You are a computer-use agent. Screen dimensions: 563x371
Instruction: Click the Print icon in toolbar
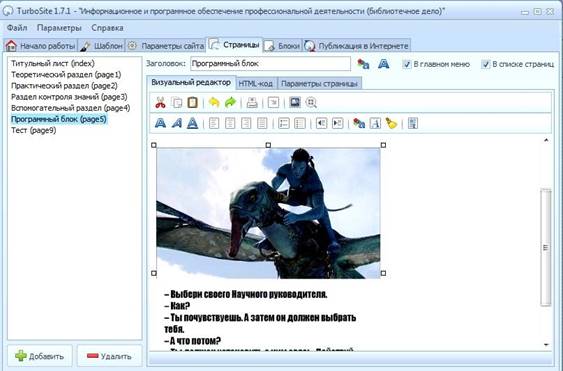point(252,103)
